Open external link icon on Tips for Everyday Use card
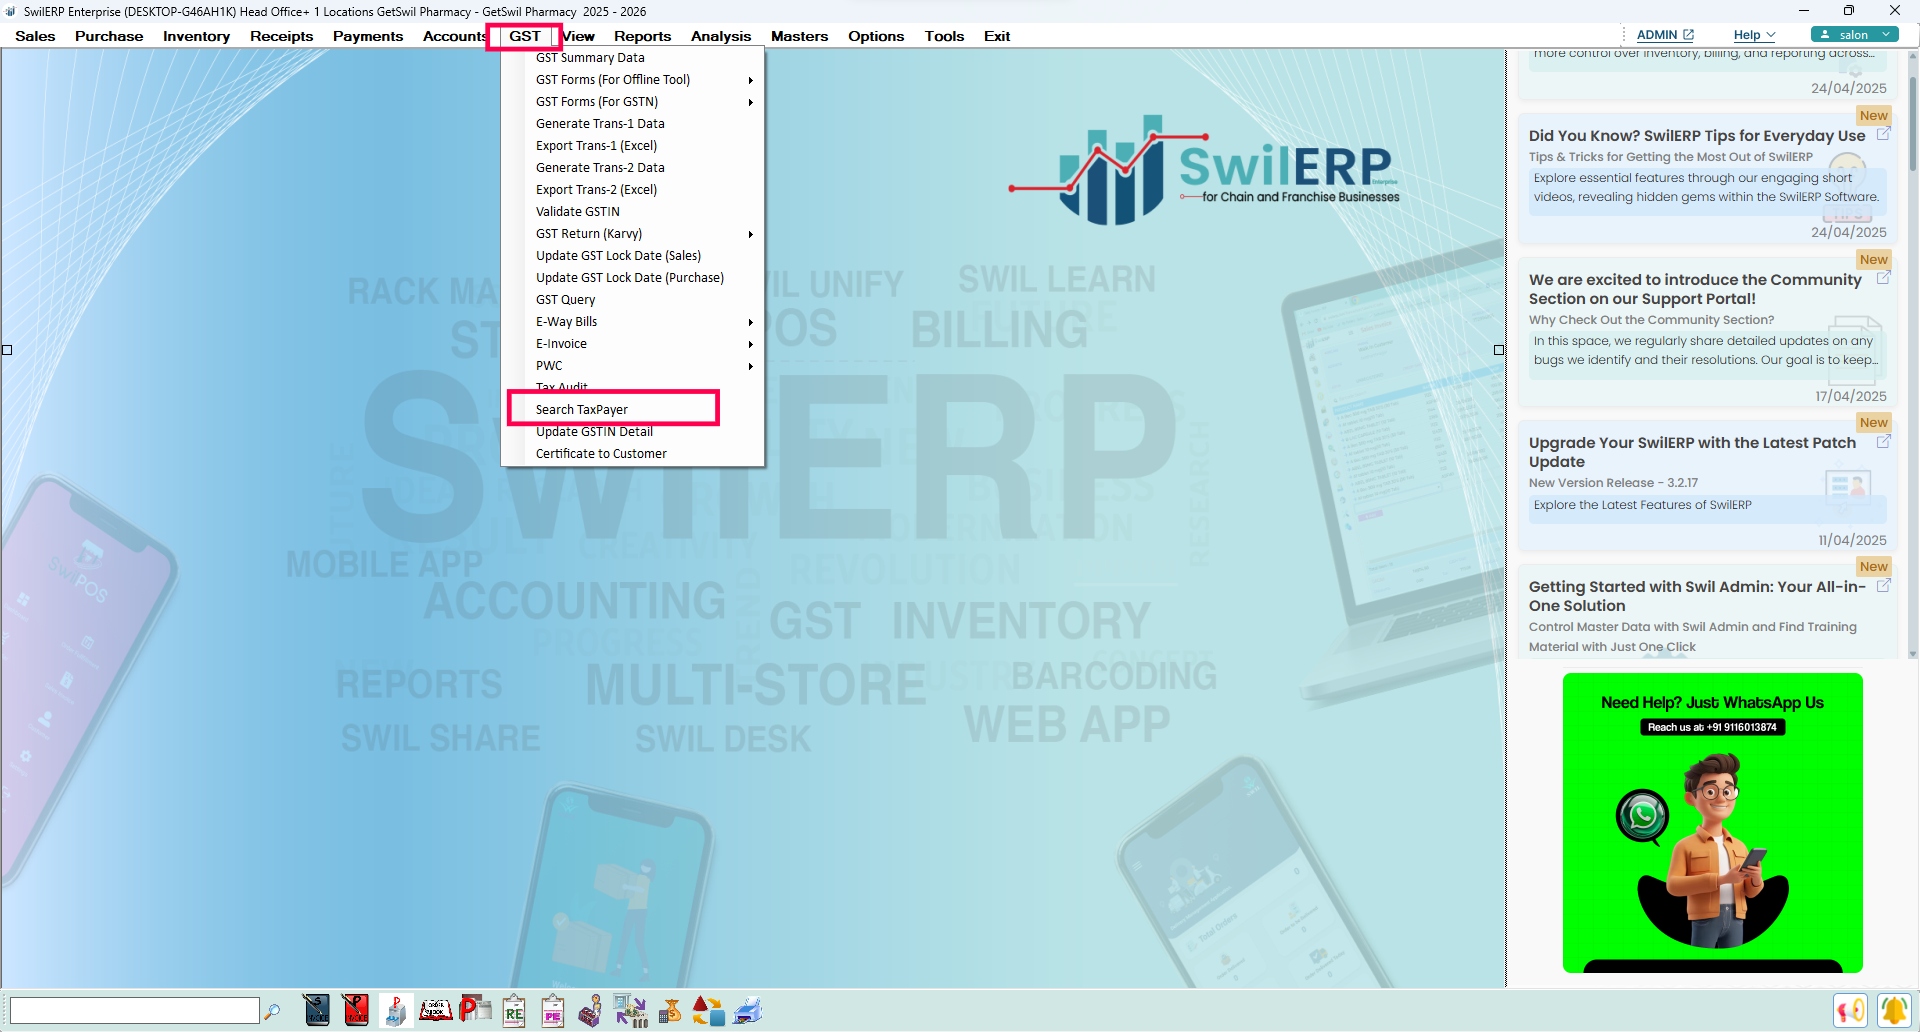Image resolution: width=1920 pixels, height=1032 pixels. (1883, 134)
